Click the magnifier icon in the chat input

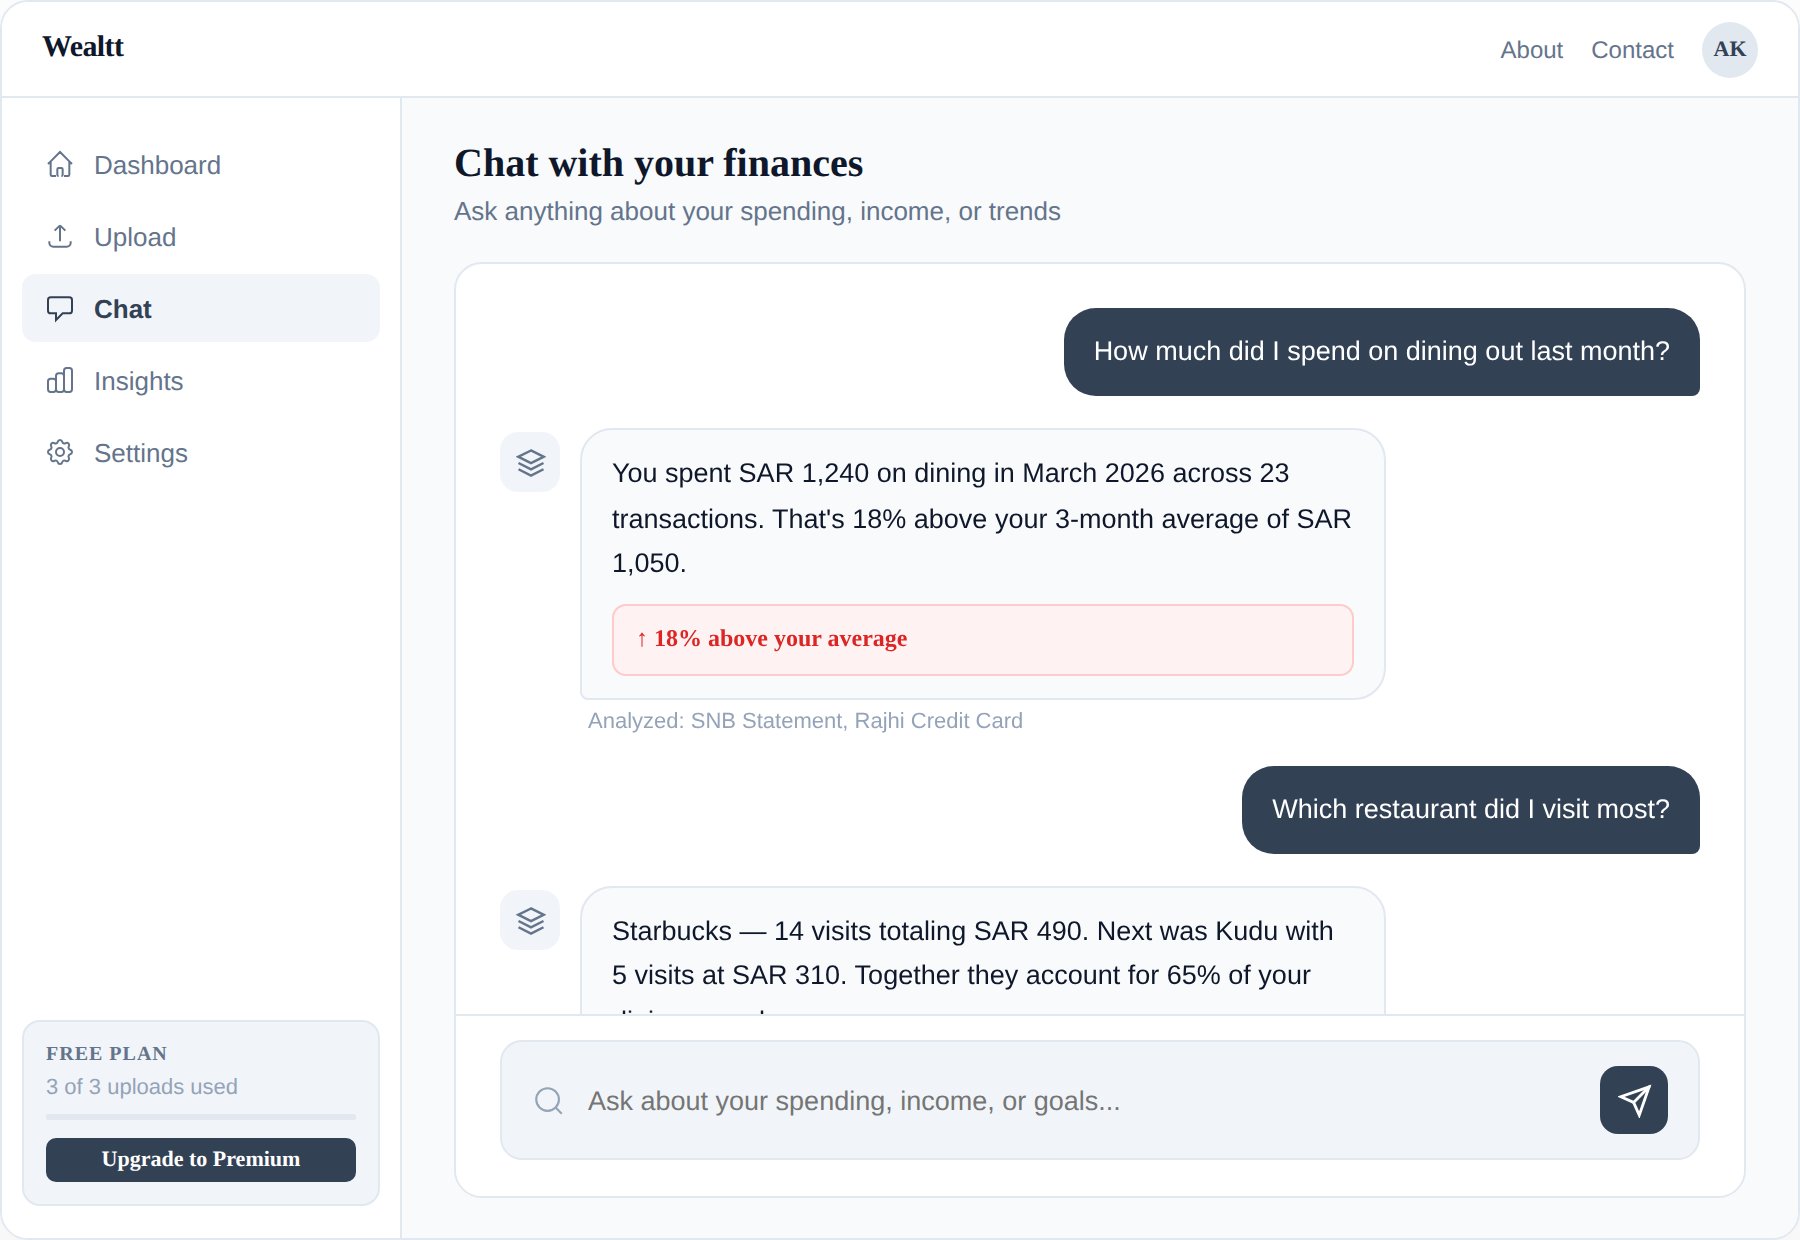click(x=547, y=1100)
